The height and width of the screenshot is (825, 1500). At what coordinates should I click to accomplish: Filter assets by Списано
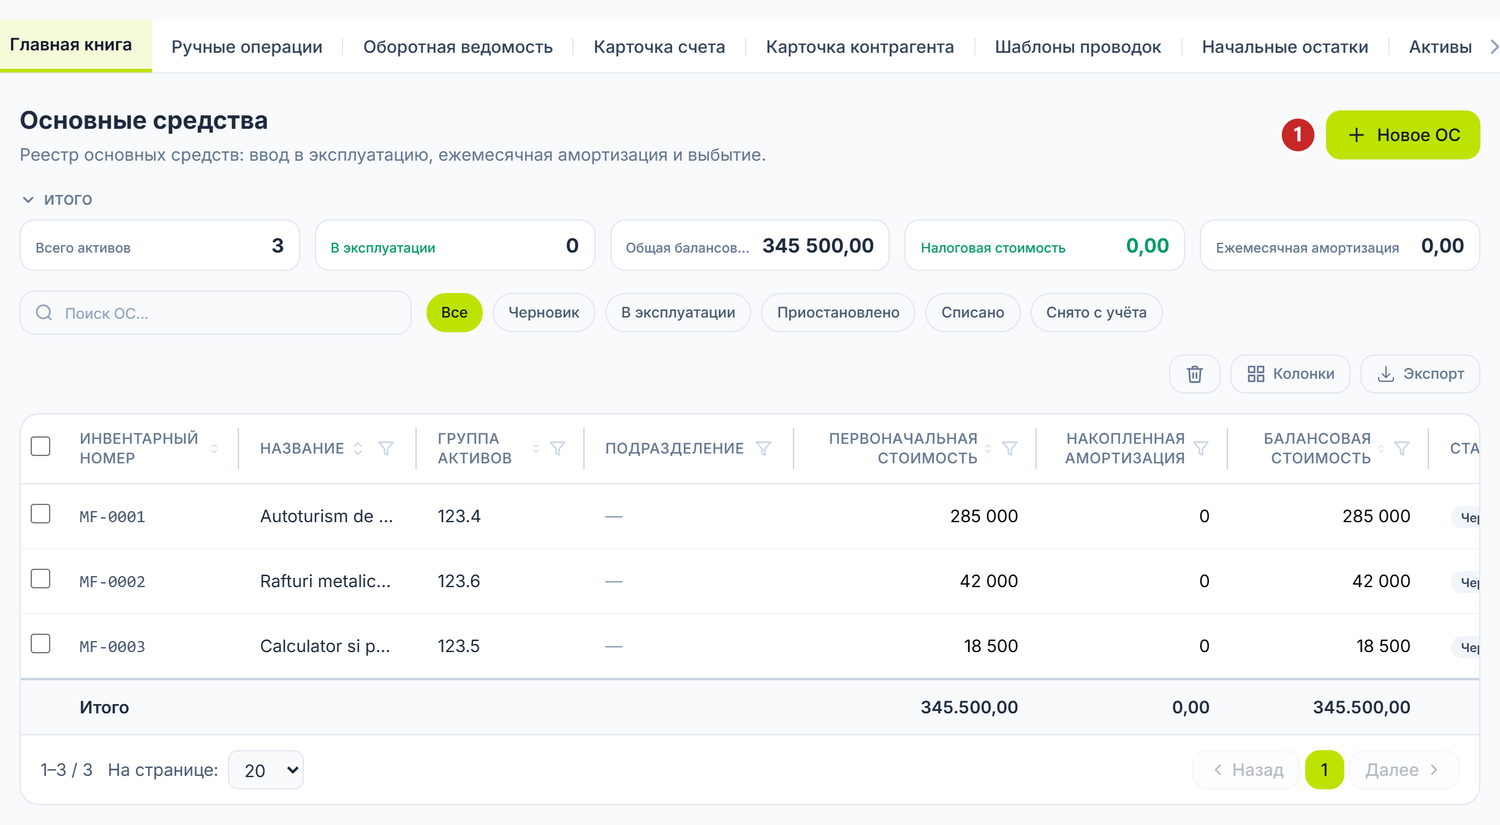click(973, 313)
